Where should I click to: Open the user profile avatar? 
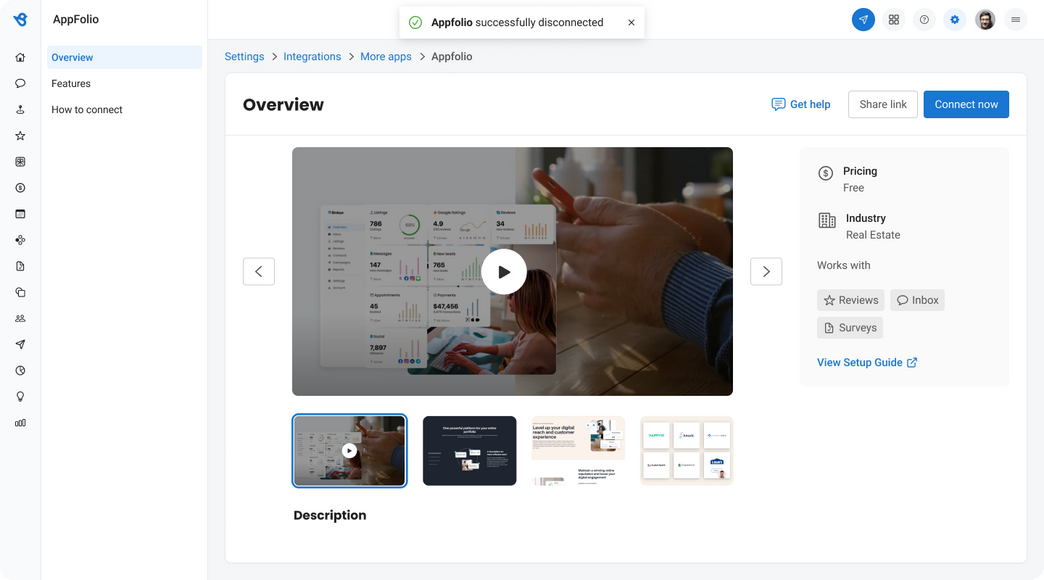coord(985,19)
